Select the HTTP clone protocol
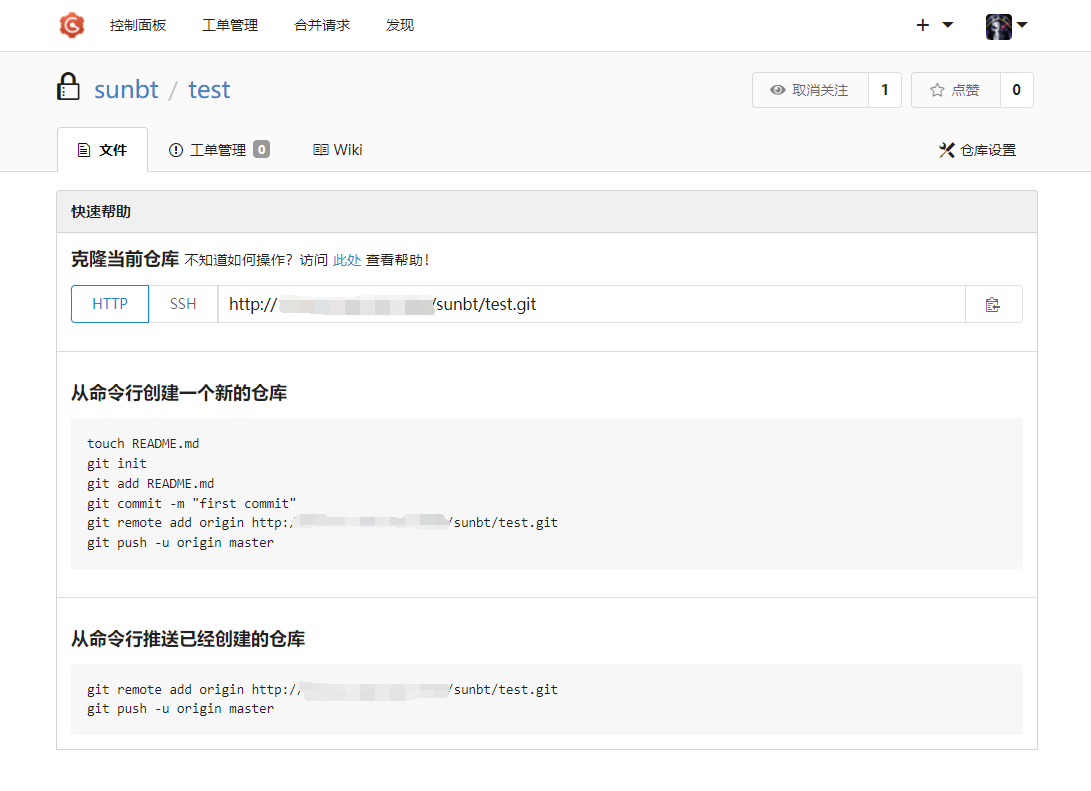Viewport: 1091px width, 791px height. pyautogui.click(x=109, y=303)
